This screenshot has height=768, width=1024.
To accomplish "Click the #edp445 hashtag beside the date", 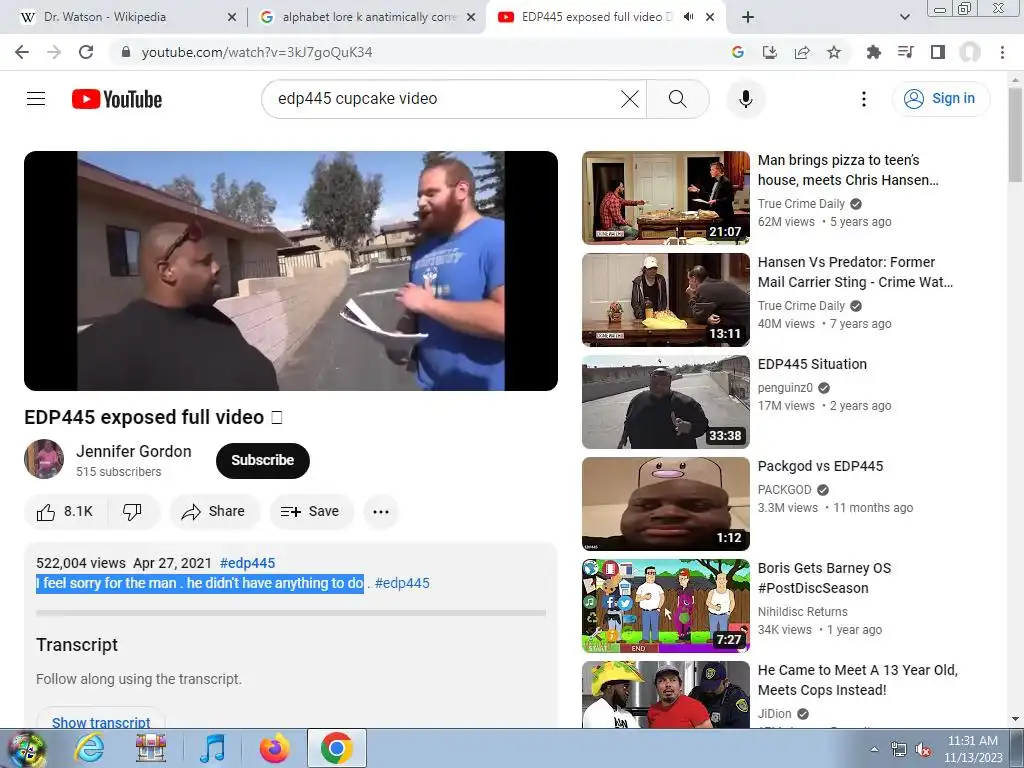I will [248, 563].
